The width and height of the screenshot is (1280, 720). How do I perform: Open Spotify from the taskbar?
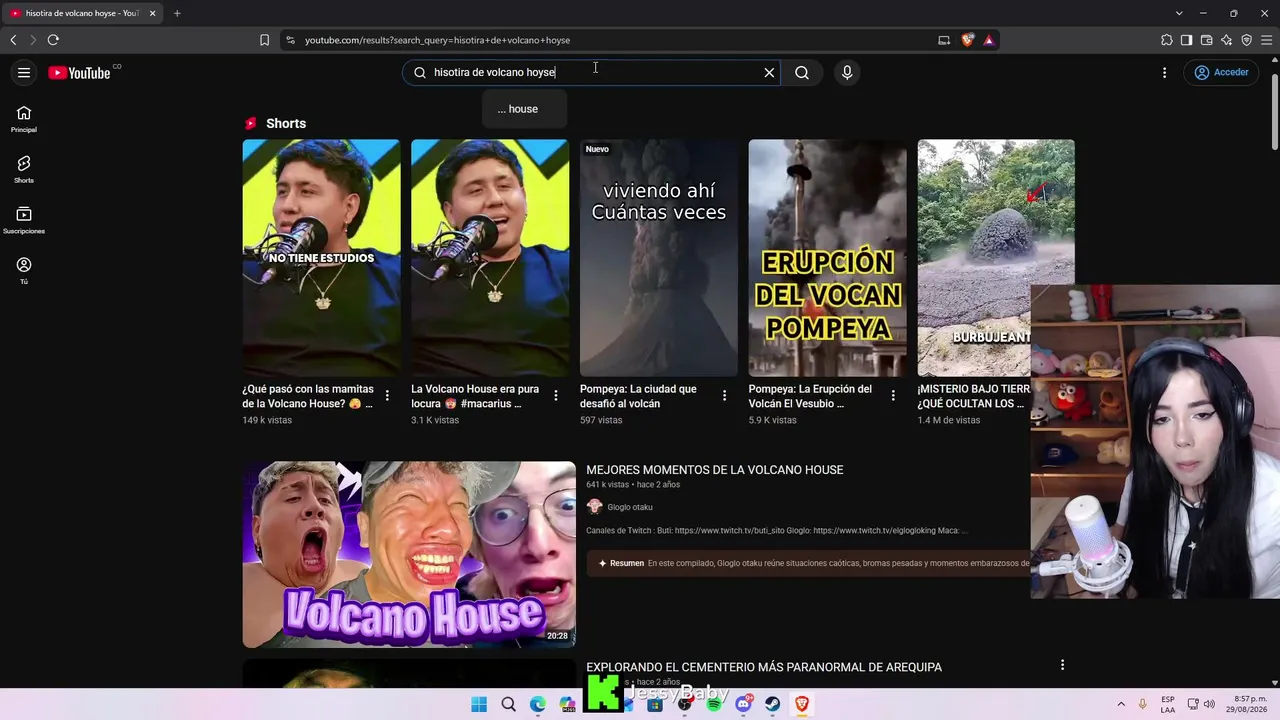(x=714, y=704)
